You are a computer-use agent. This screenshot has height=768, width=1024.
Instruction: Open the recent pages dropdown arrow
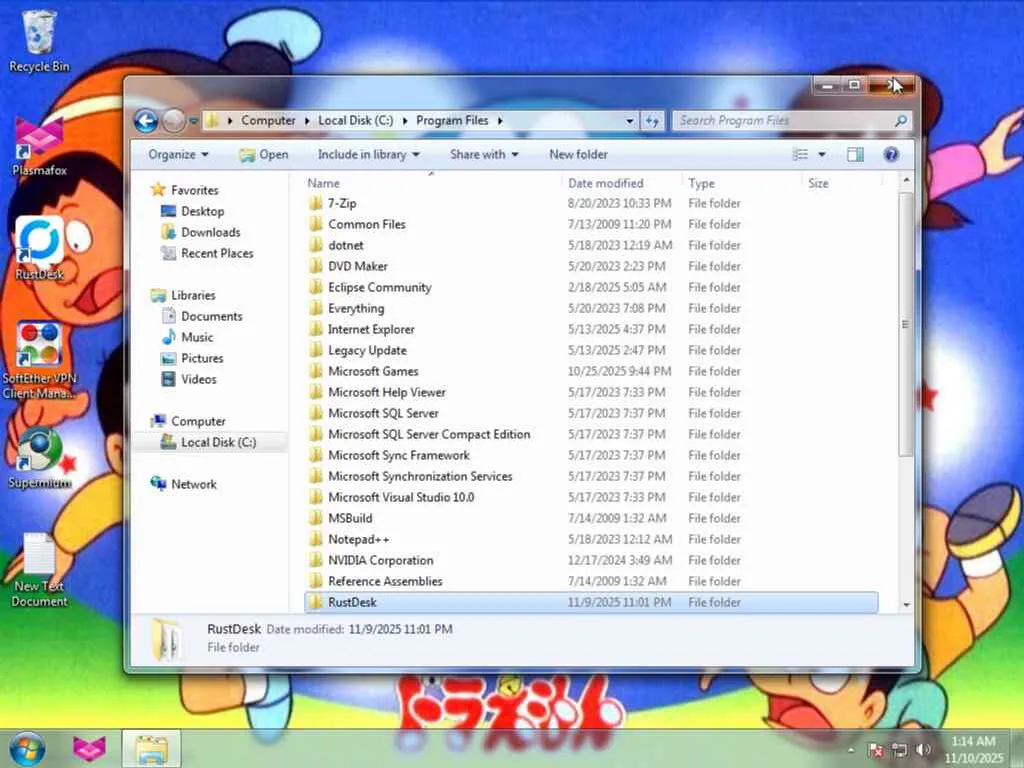pos(193,121)
